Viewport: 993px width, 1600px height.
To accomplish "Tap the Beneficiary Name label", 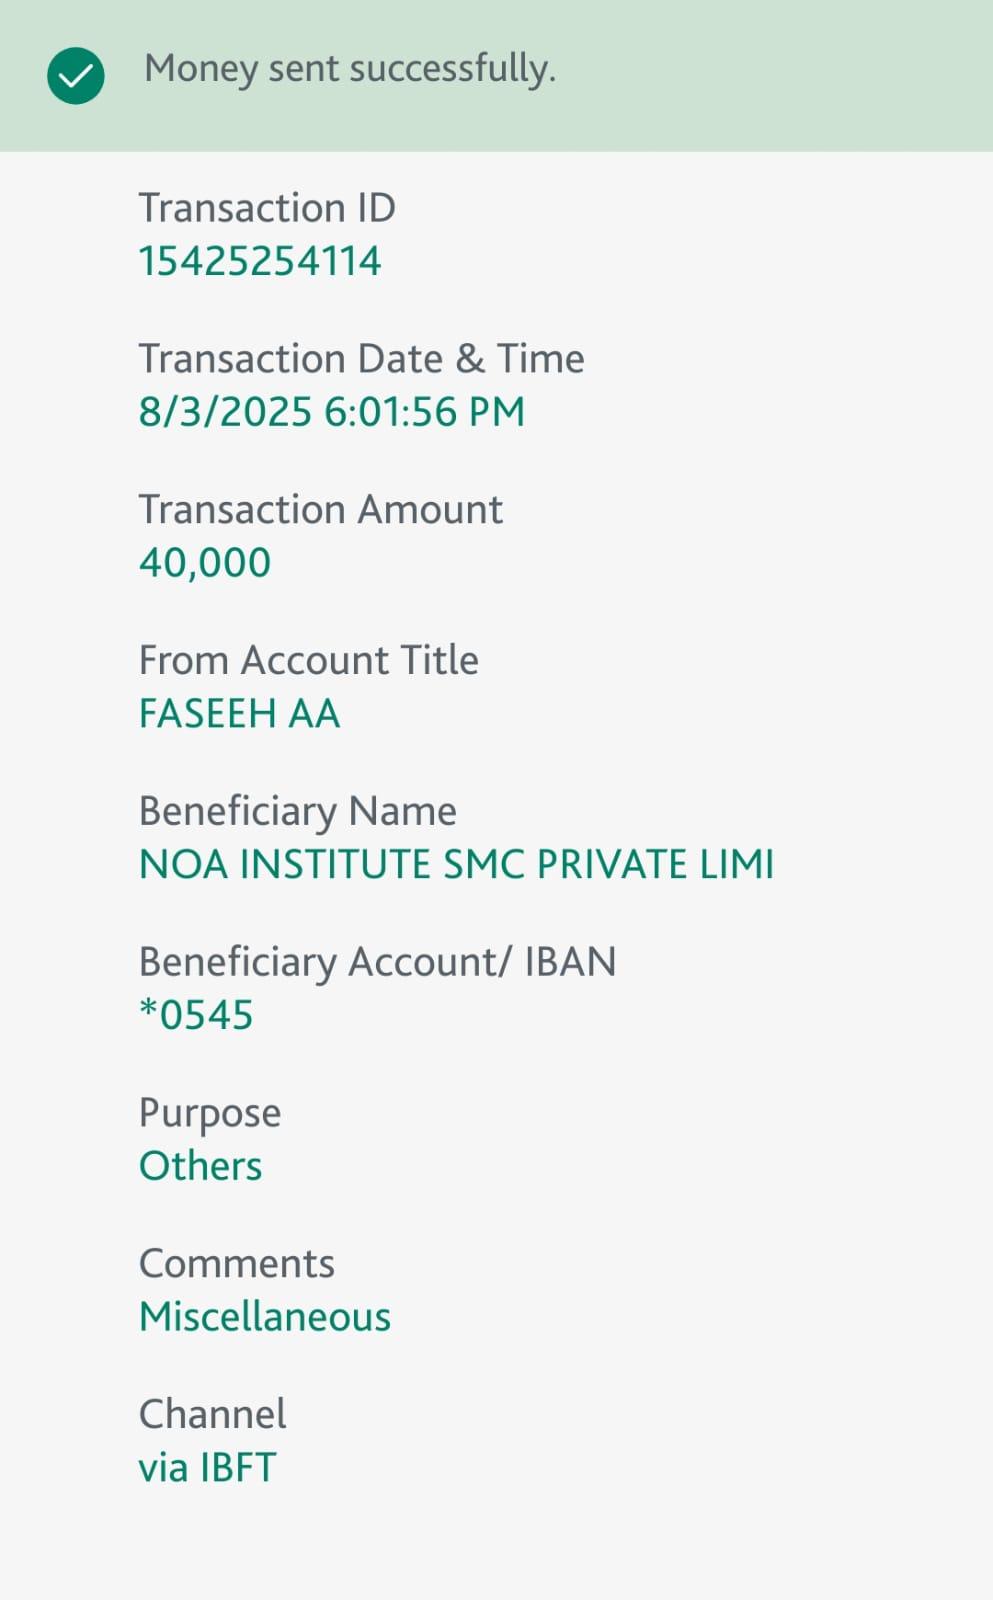I will coord(297,811).
